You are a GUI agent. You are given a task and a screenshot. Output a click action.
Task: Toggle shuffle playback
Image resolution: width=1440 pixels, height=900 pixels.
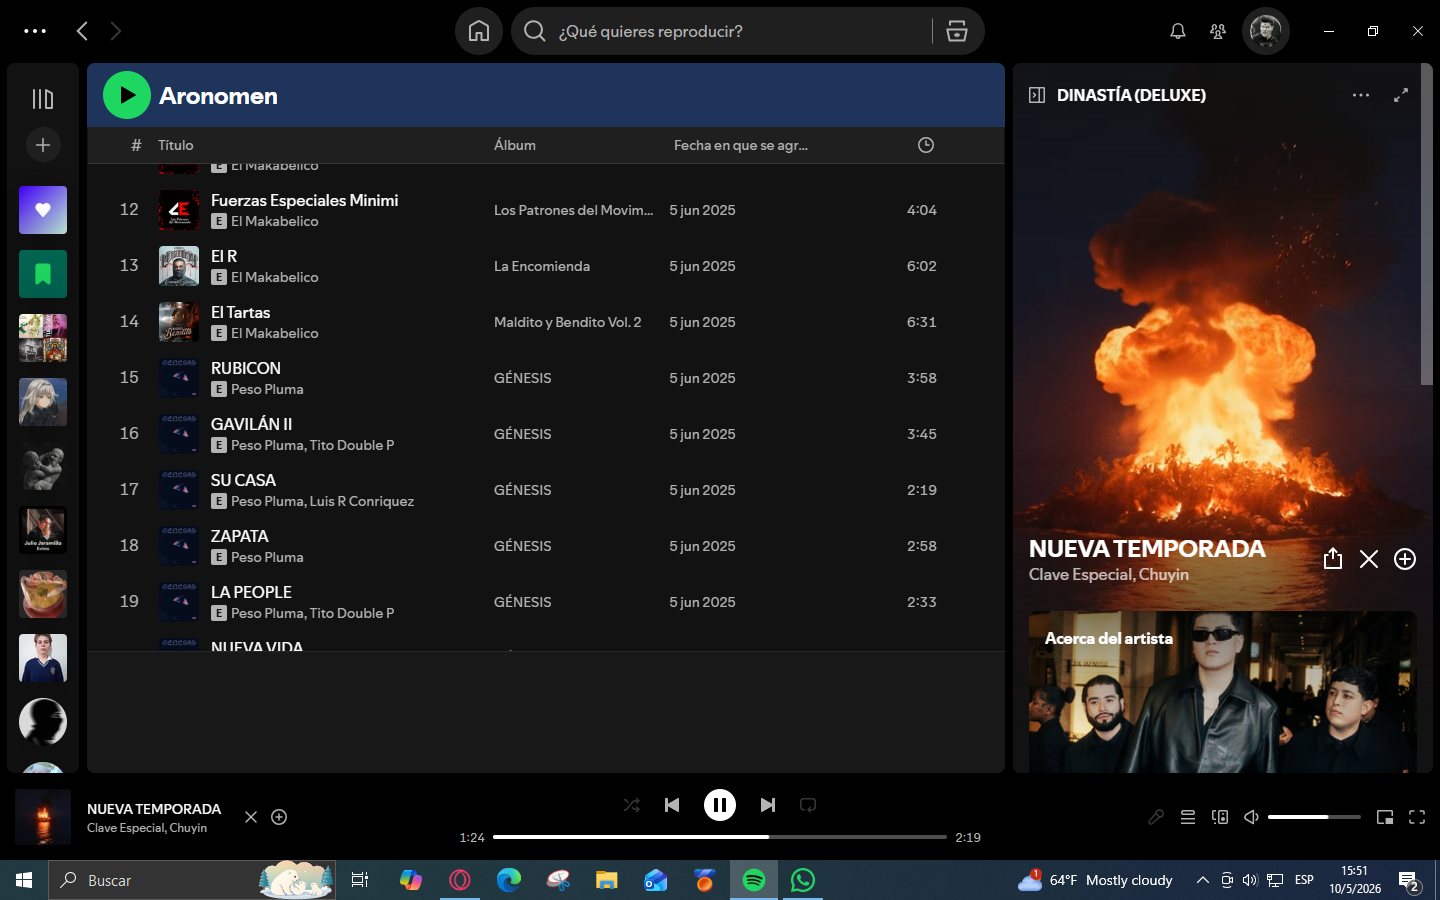(x=632, y=805)
